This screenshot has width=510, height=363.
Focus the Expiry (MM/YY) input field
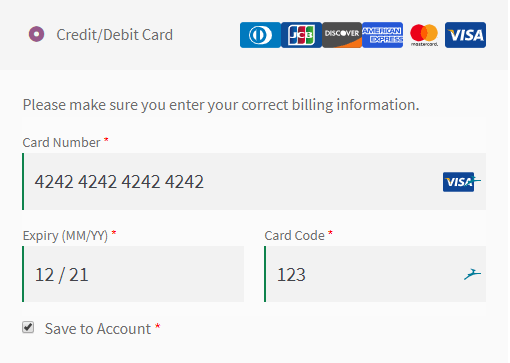point(133,274)
